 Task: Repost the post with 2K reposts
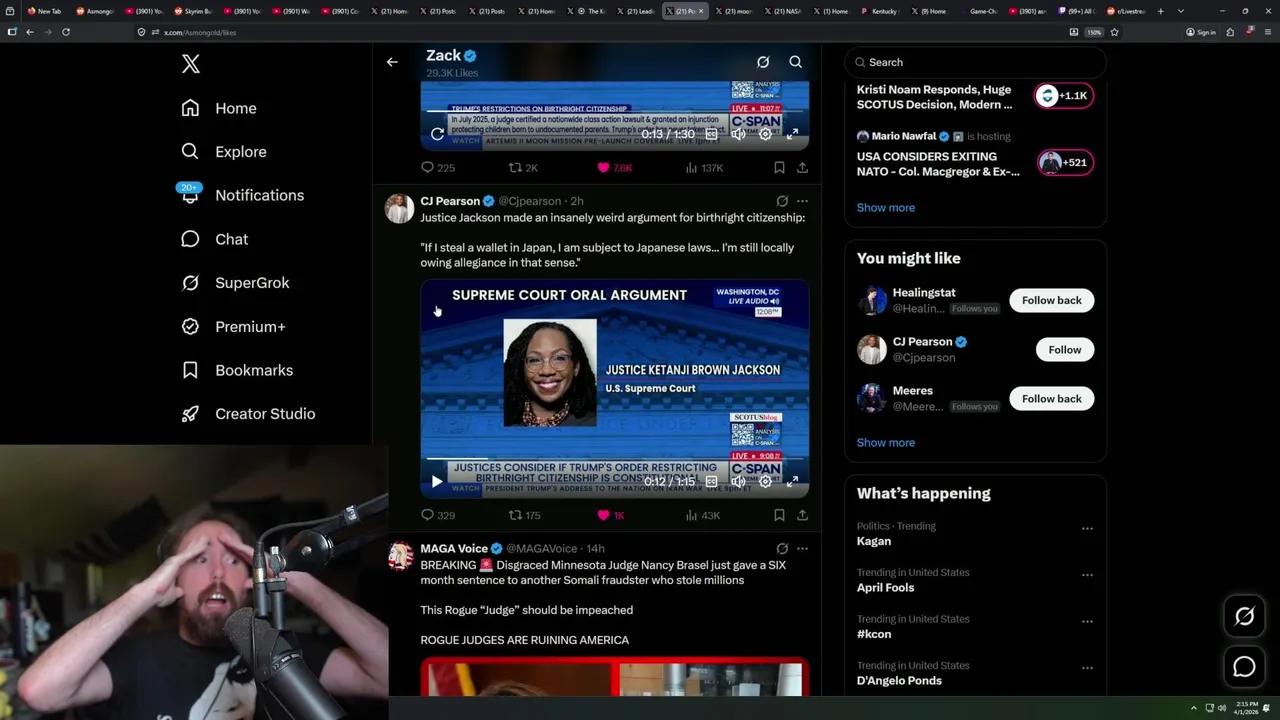(523, 168)
